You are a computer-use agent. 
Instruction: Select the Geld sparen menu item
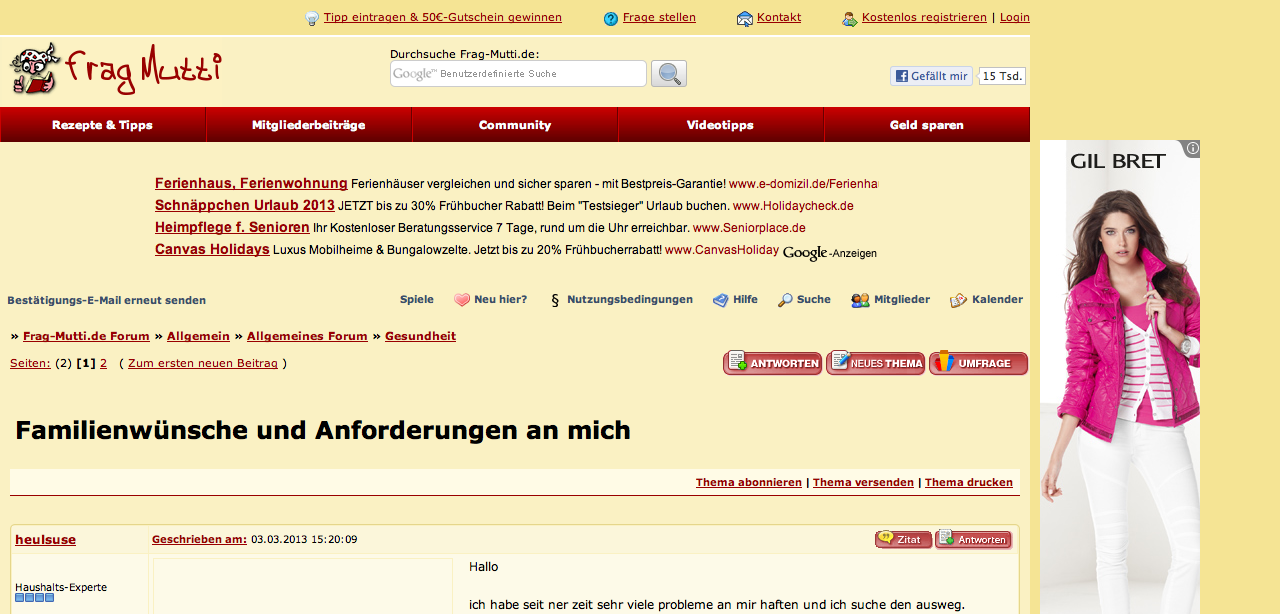click(x=927, y=125)
